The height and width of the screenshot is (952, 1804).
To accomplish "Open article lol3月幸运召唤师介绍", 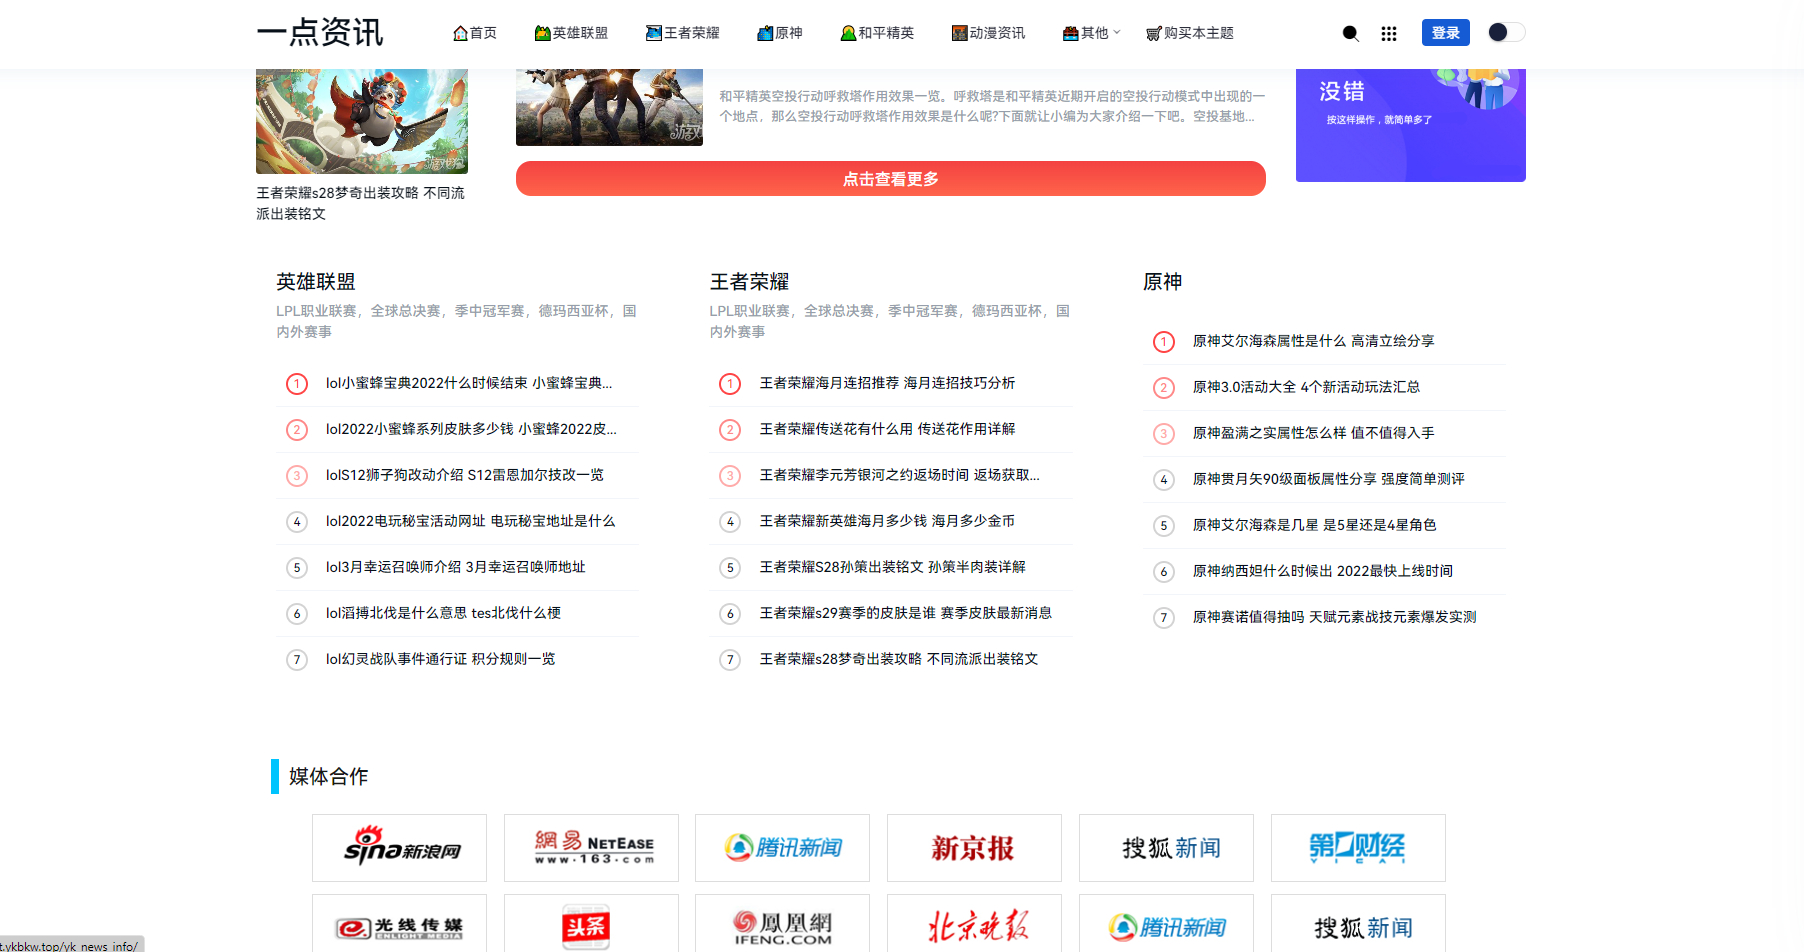I will [455, 567].
